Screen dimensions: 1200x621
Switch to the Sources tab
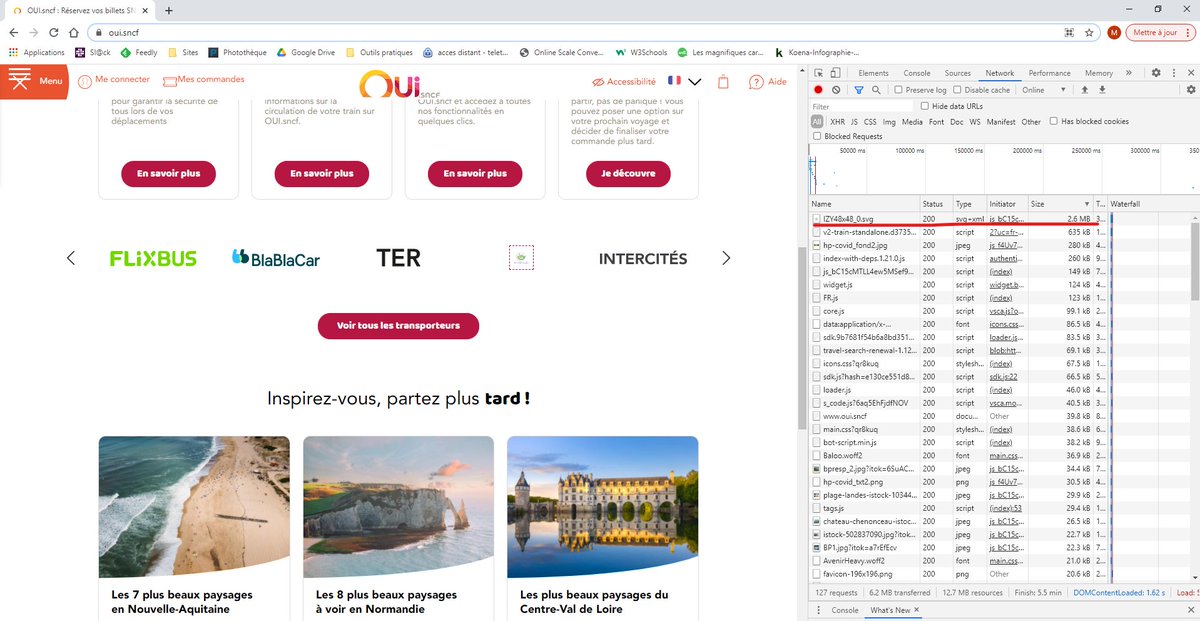click(x=958, y=73)
